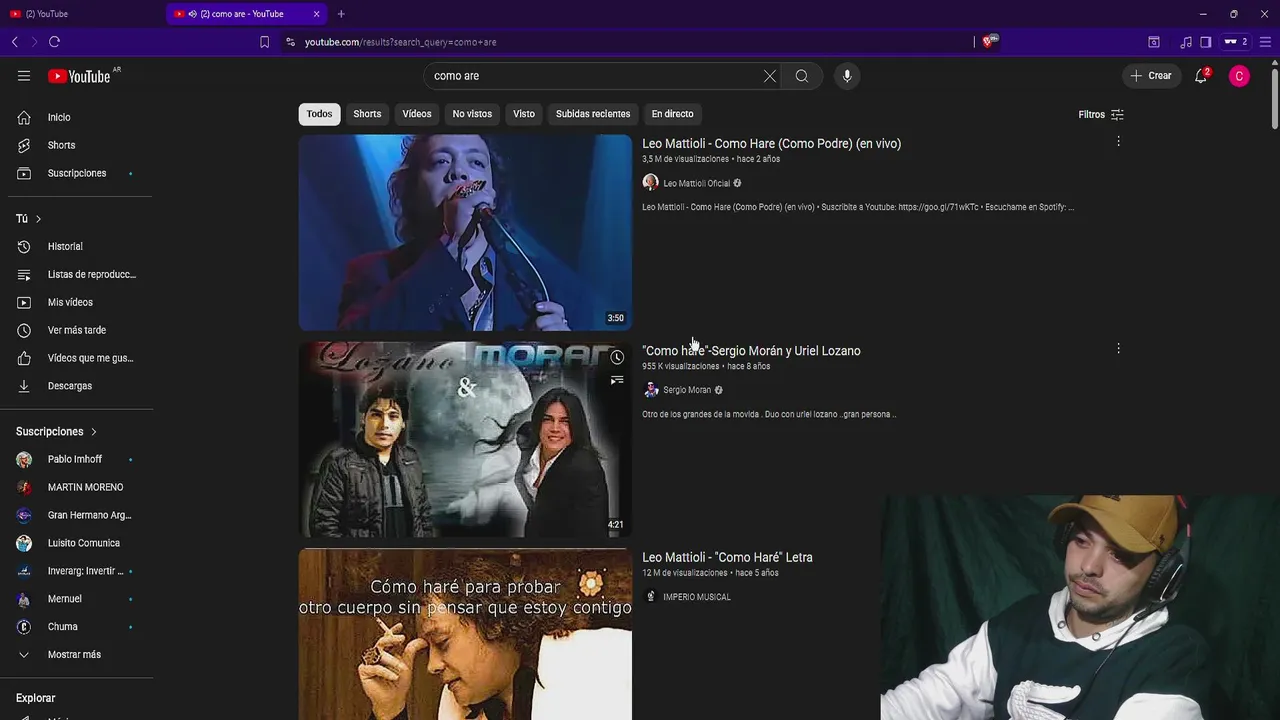This screenshot has height=720, width=1280.
Task: Open title Leo Mattioli - "Como Haré" Letra
Action: pos(727,558)
